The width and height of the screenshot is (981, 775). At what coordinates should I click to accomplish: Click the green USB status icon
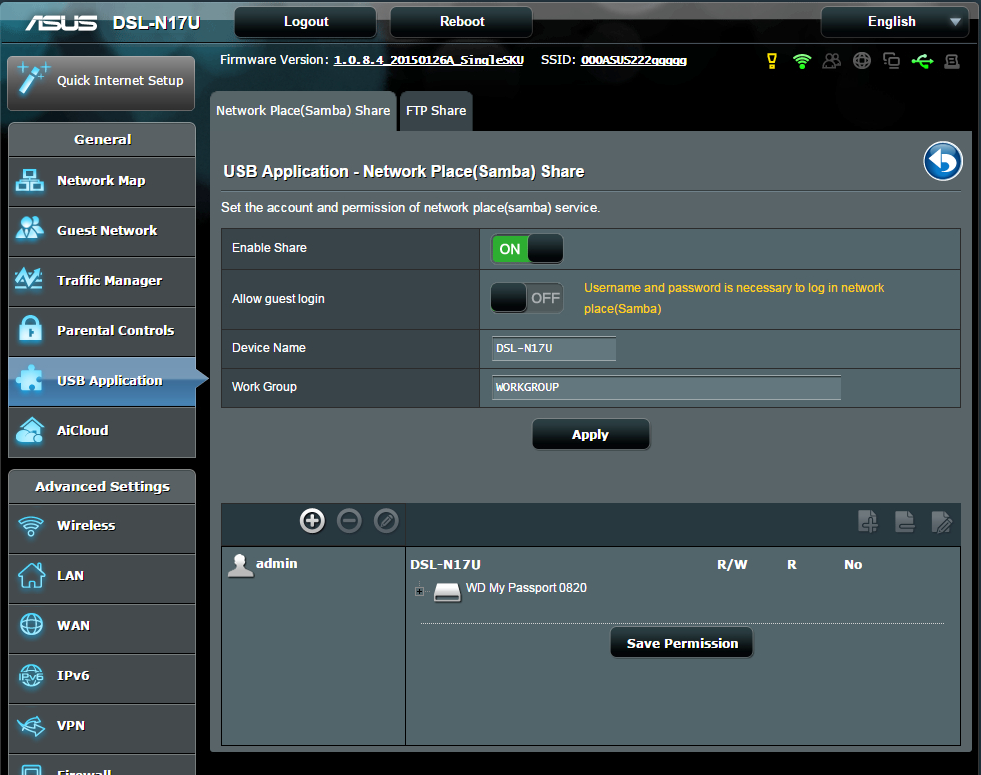[922, 61]
